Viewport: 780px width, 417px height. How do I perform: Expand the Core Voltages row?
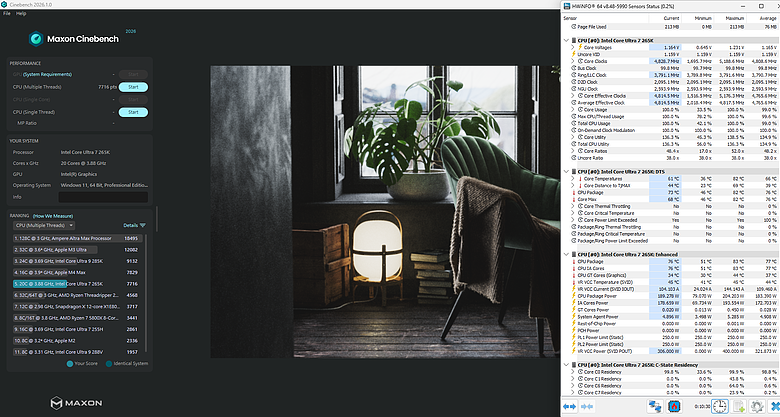coord(573,47)
